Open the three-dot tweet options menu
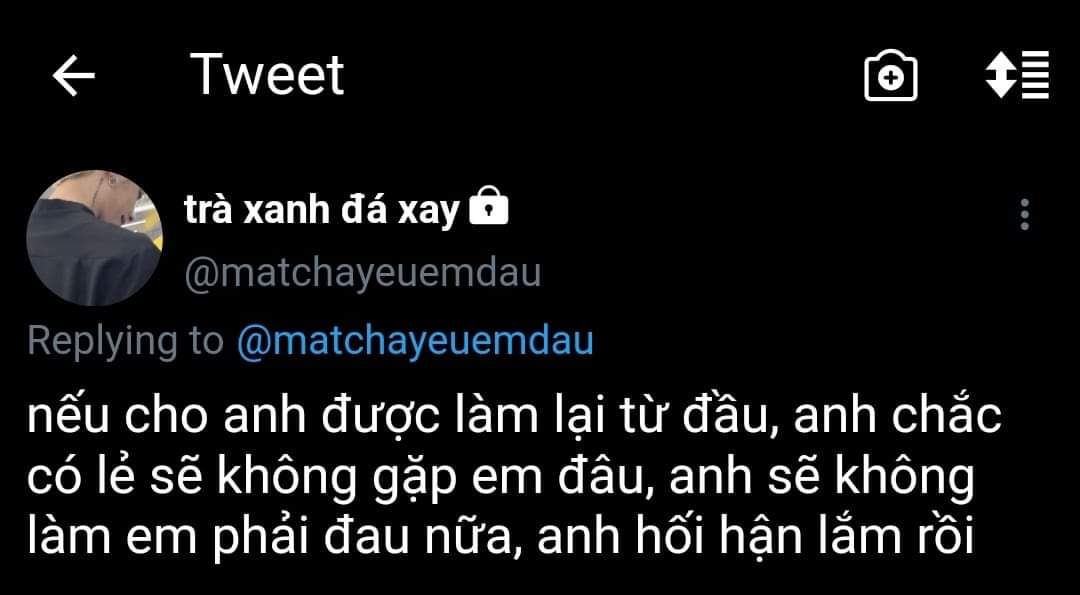Screen dimensions: 1080x595 1025,214
